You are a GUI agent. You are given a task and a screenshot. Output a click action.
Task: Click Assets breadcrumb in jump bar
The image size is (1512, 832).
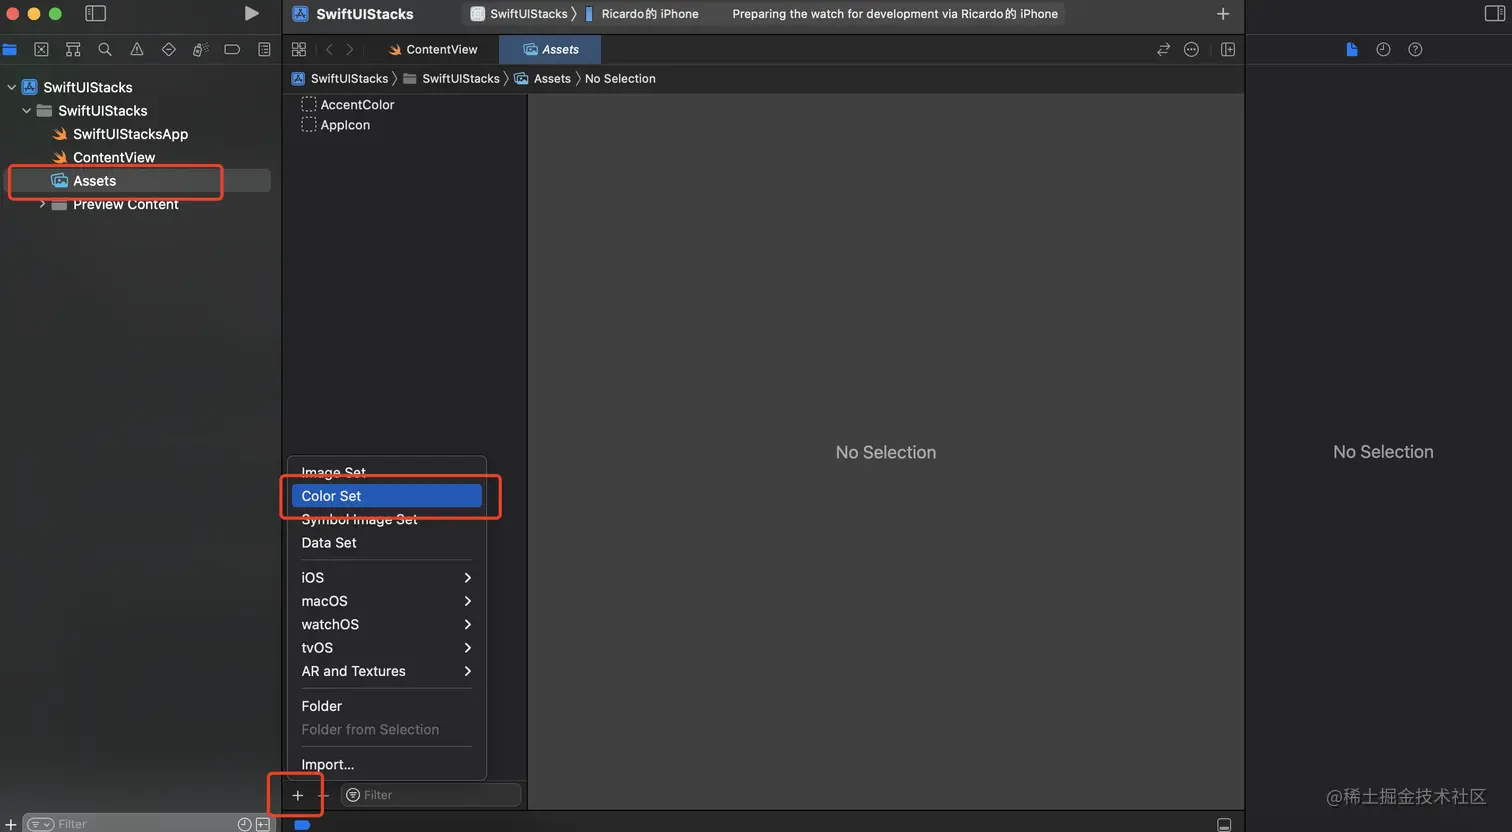[543, 78]
